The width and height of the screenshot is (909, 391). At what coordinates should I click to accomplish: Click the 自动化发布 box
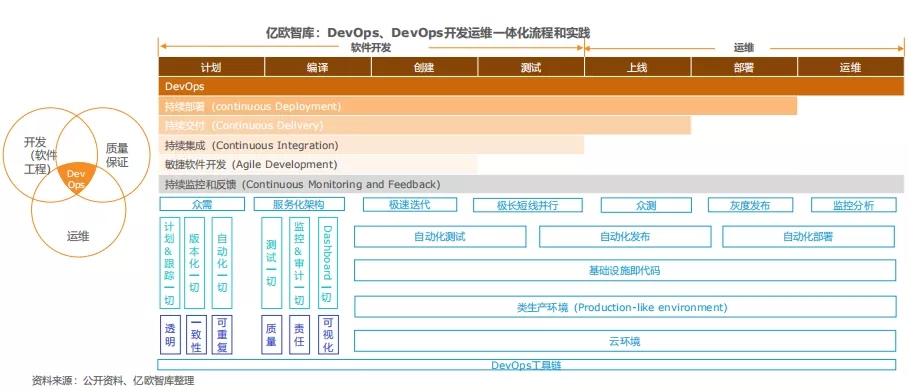pos(625,237)
